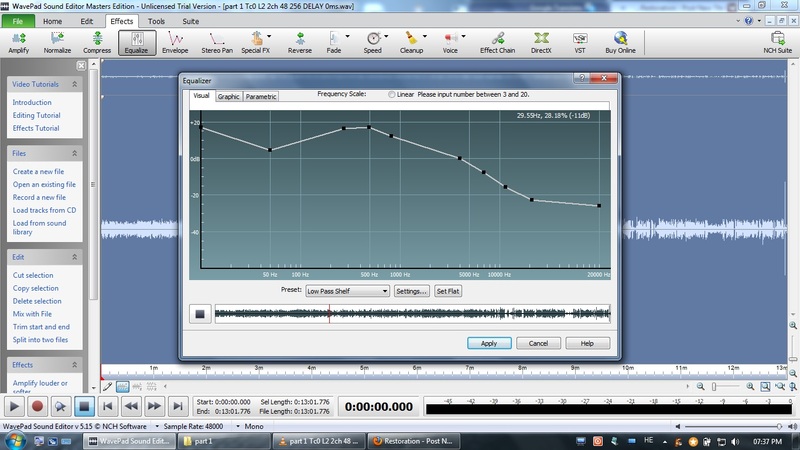Image resolution: width=800 pixels, height=450 pixels.
Task: Click the main Stop transport button
Action: click(84, 407)
